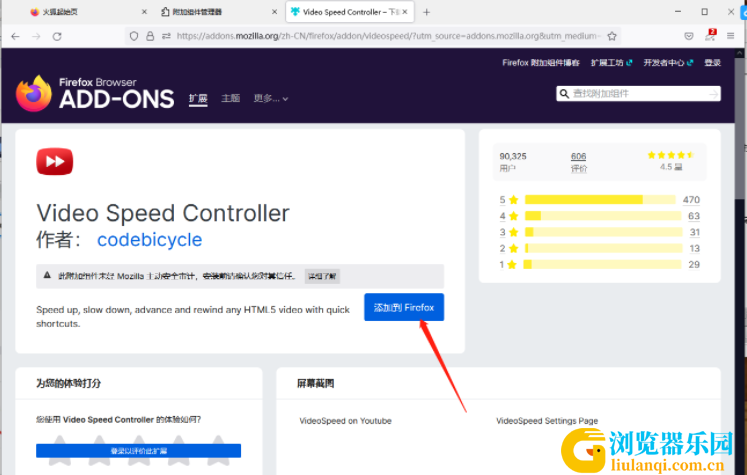747x475 pixels.
Task: Open a new tab with the plus button
Action: coord(426,12)
